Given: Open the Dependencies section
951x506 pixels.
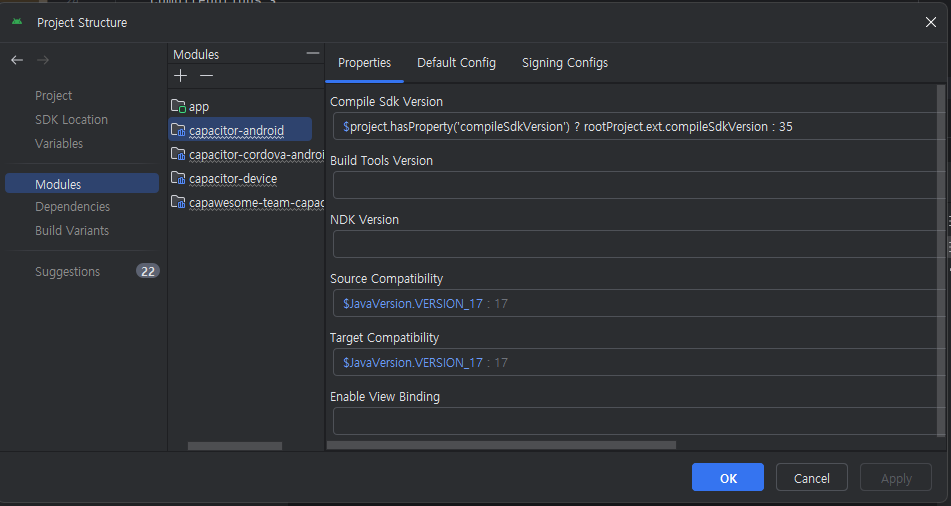Looking at the screenshot, I should [72, 207].
